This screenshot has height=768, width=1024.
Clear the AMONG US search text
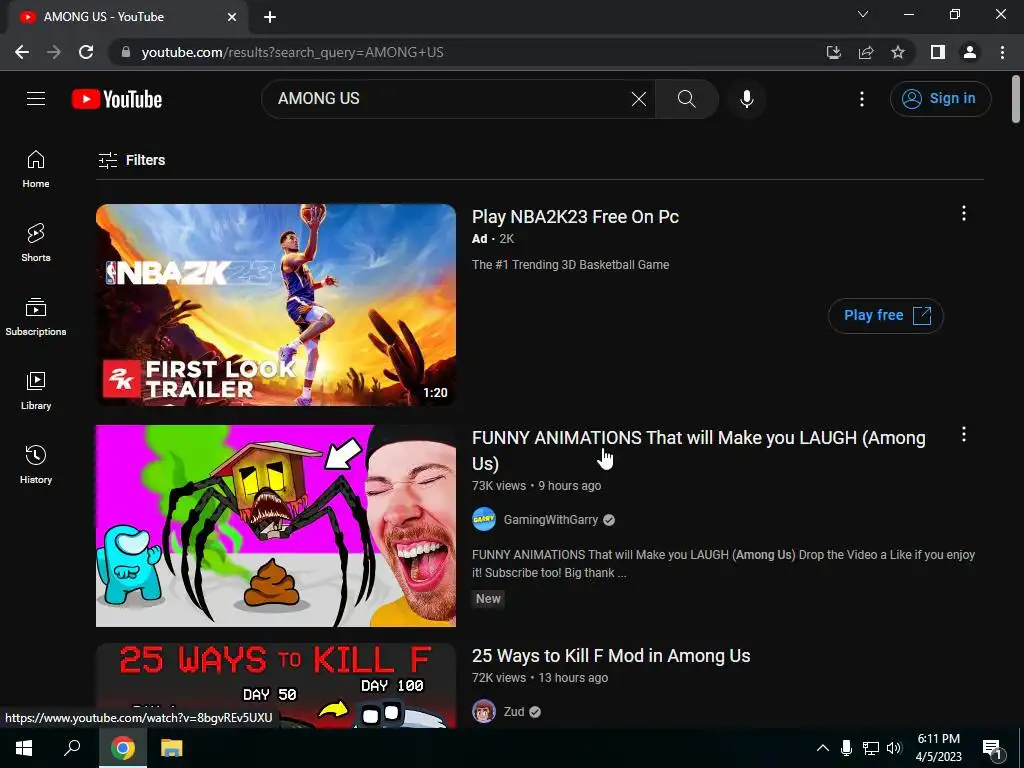[639, 99]
